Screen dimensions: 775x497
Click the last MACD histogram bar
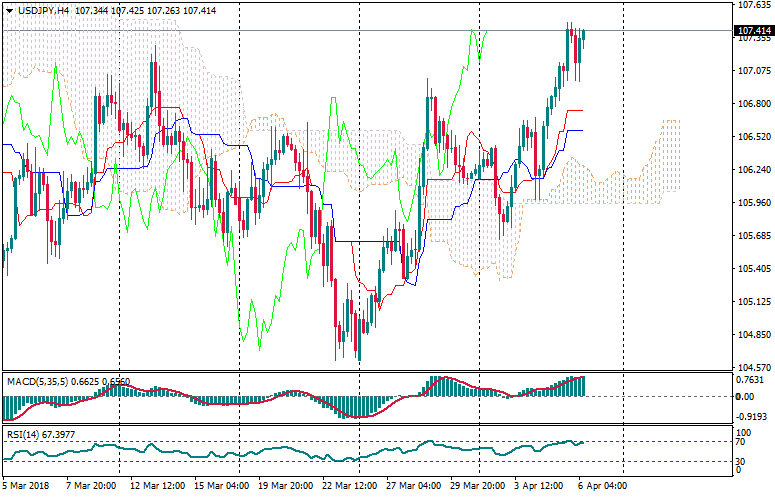pyautogui.click(x=582, y=385)
